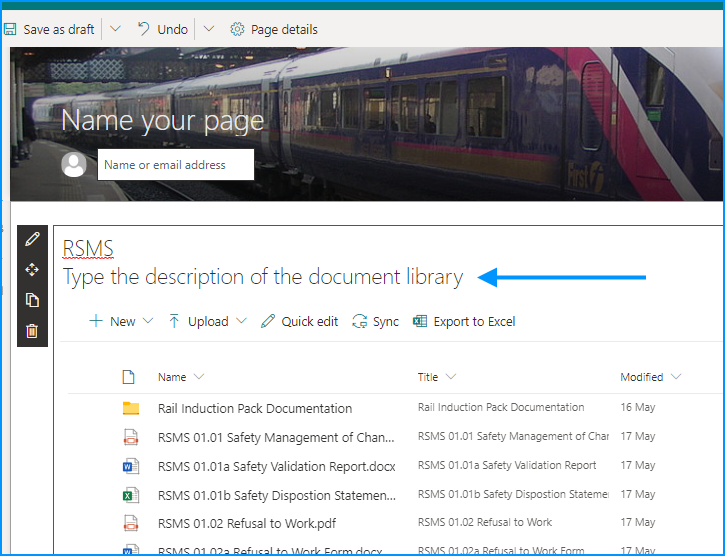Image resolution: width=725 pixels, height=556 pixels.
Task: Open Rail Induction Pack Documentation folder
Action: tap(255, 408)
